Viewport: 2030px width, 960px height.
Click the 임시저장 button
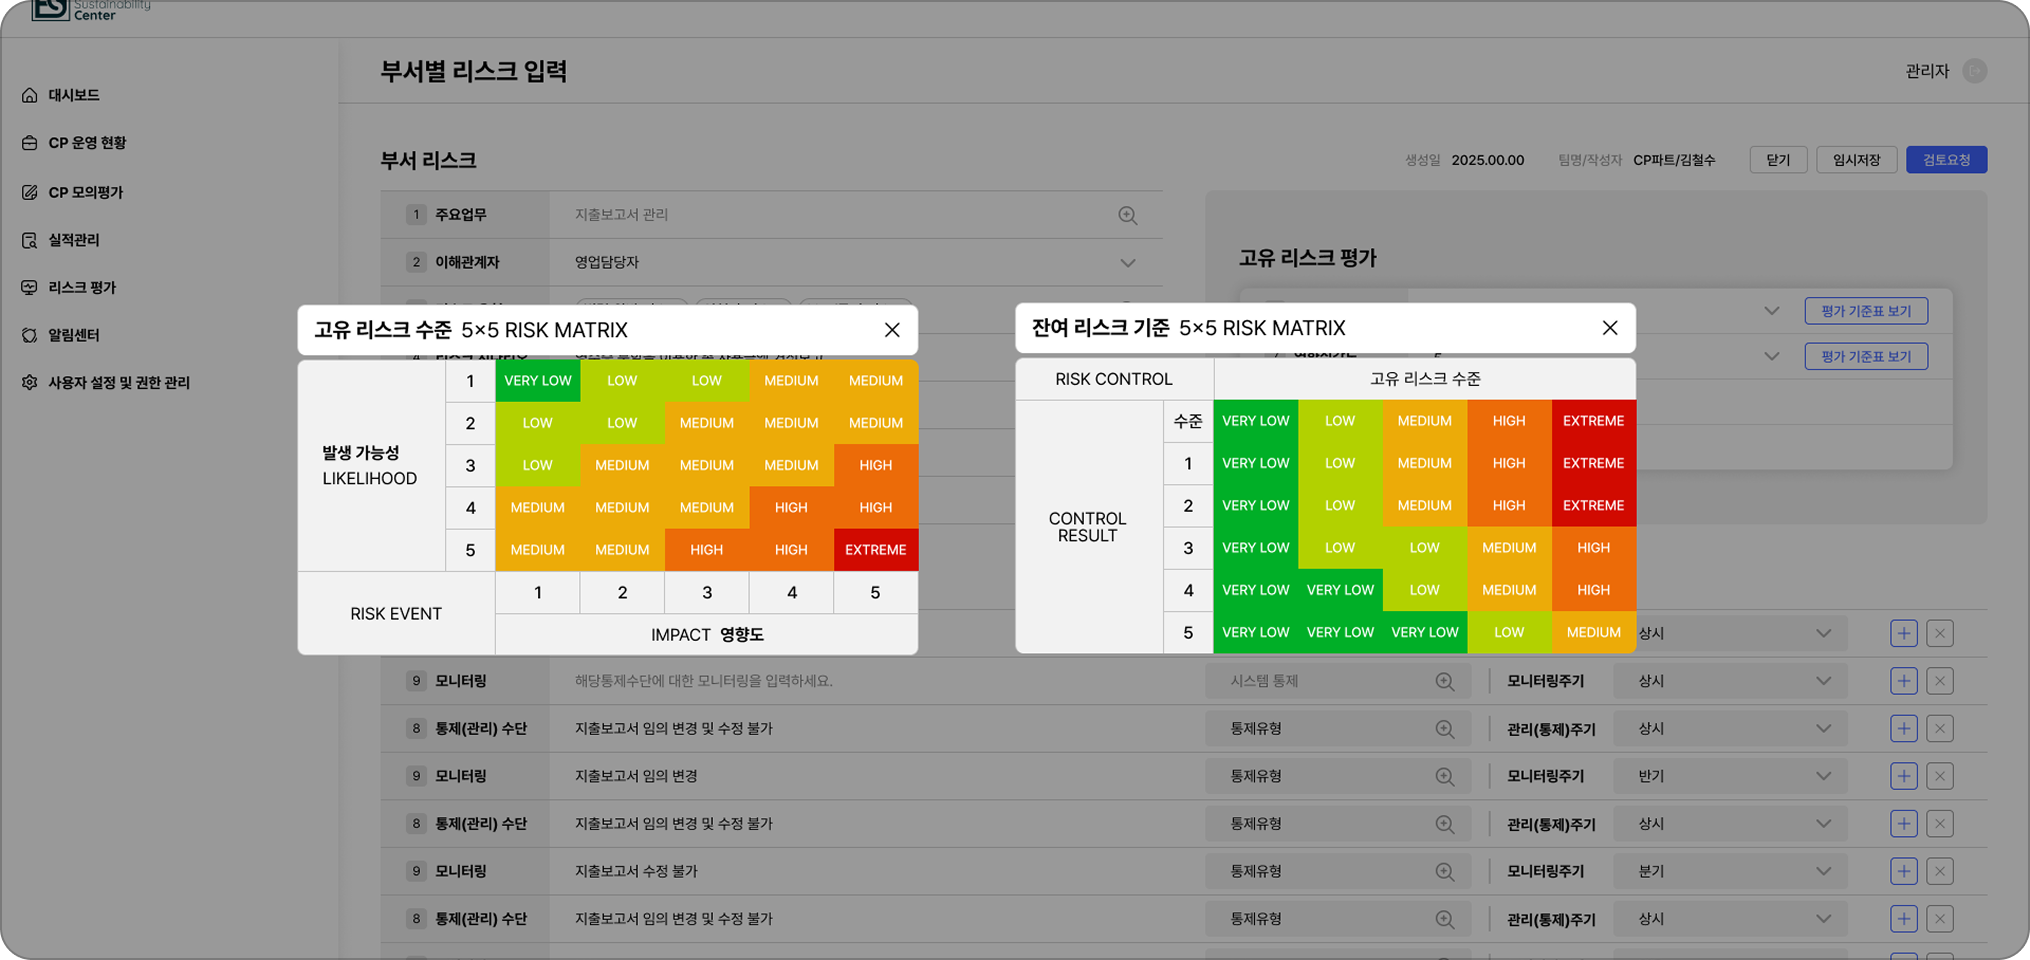tap(1856, 160)
